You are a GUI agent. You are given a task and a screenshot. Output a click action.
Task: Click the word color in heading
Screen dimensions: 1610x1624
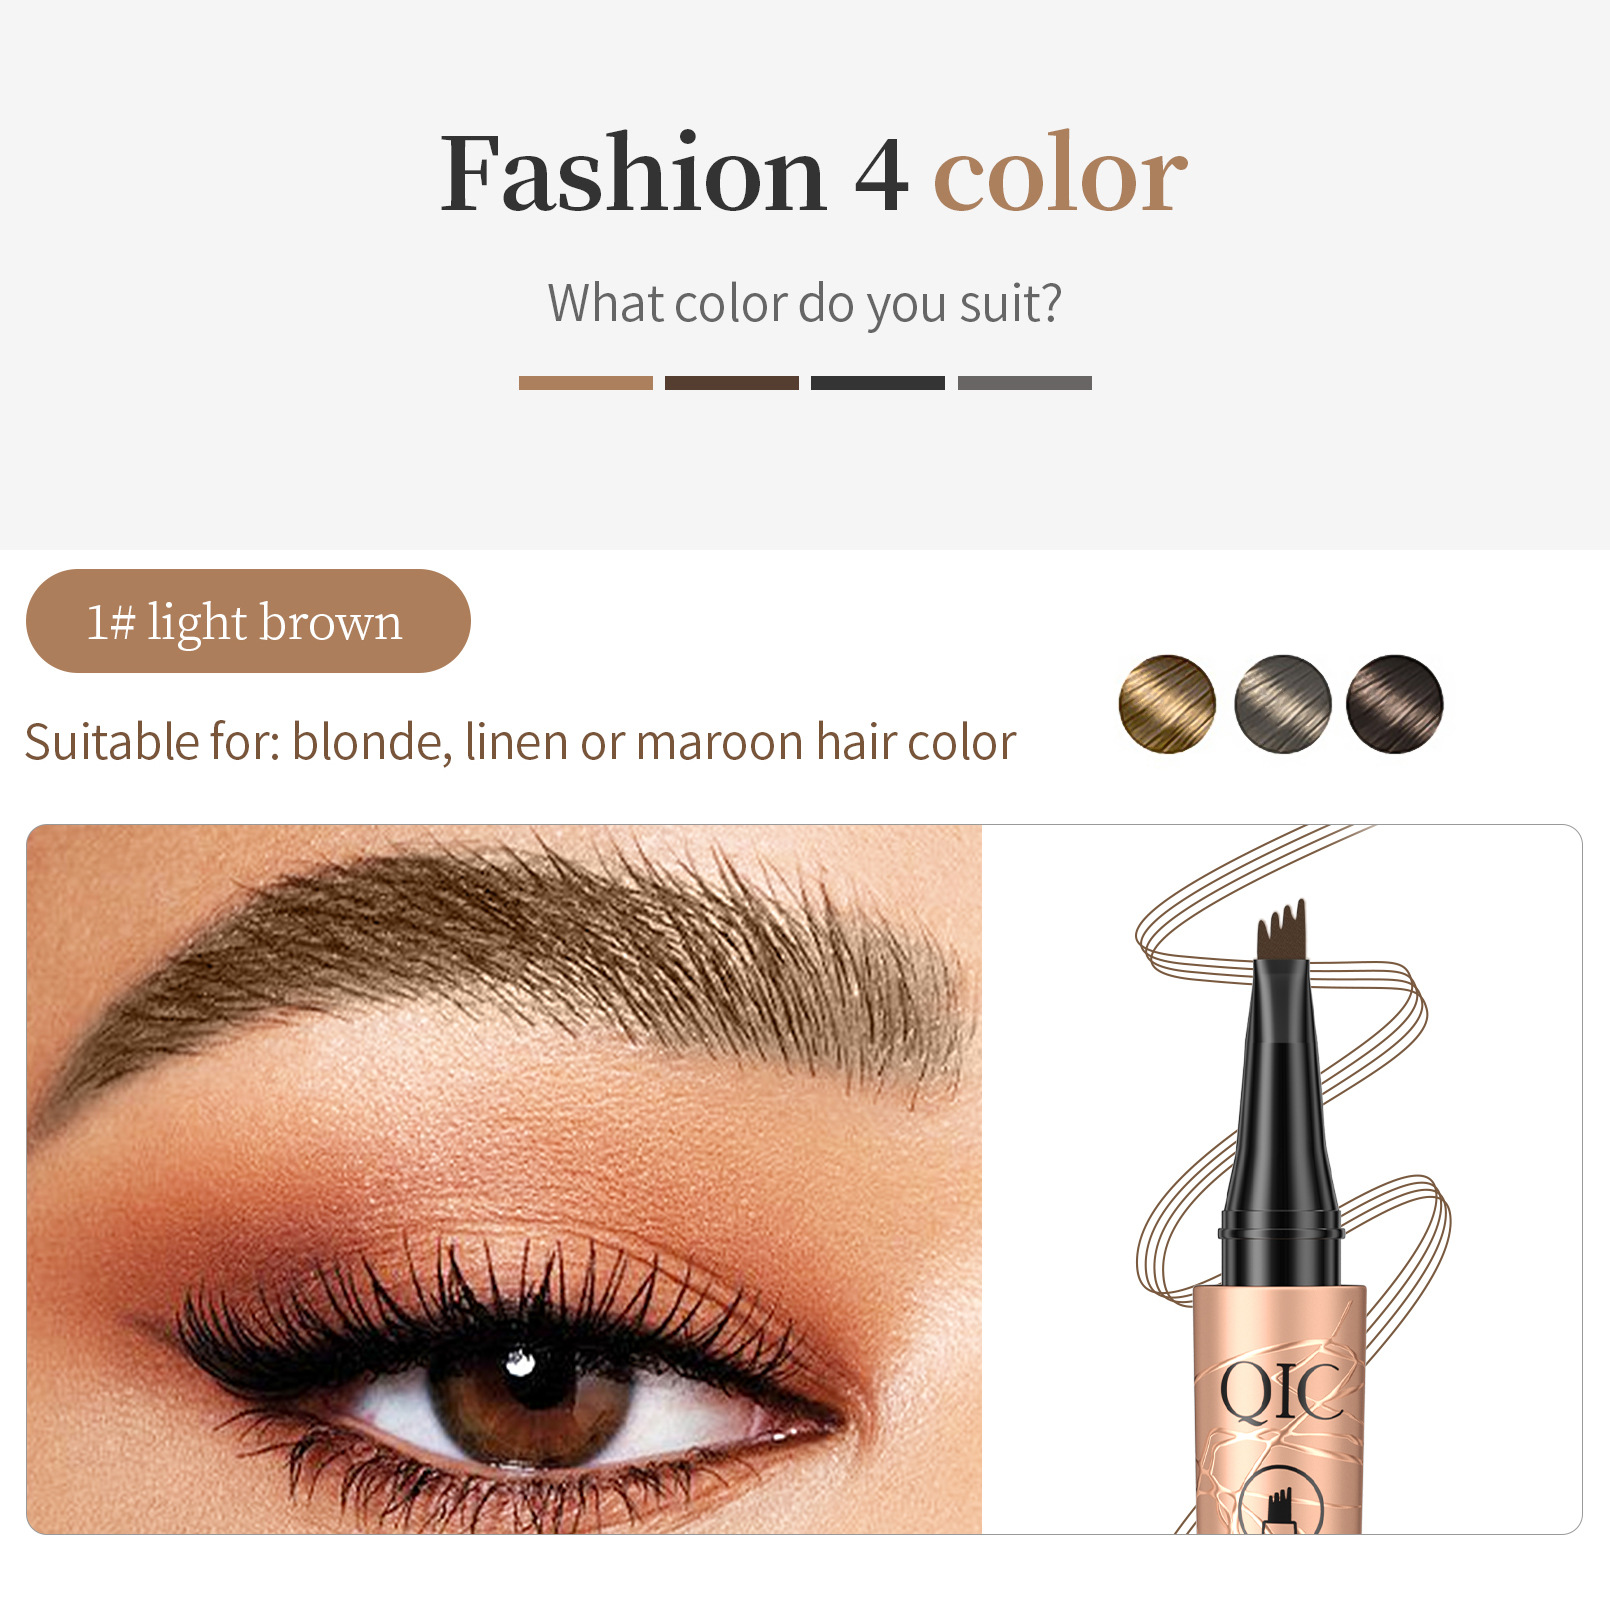1060,175
